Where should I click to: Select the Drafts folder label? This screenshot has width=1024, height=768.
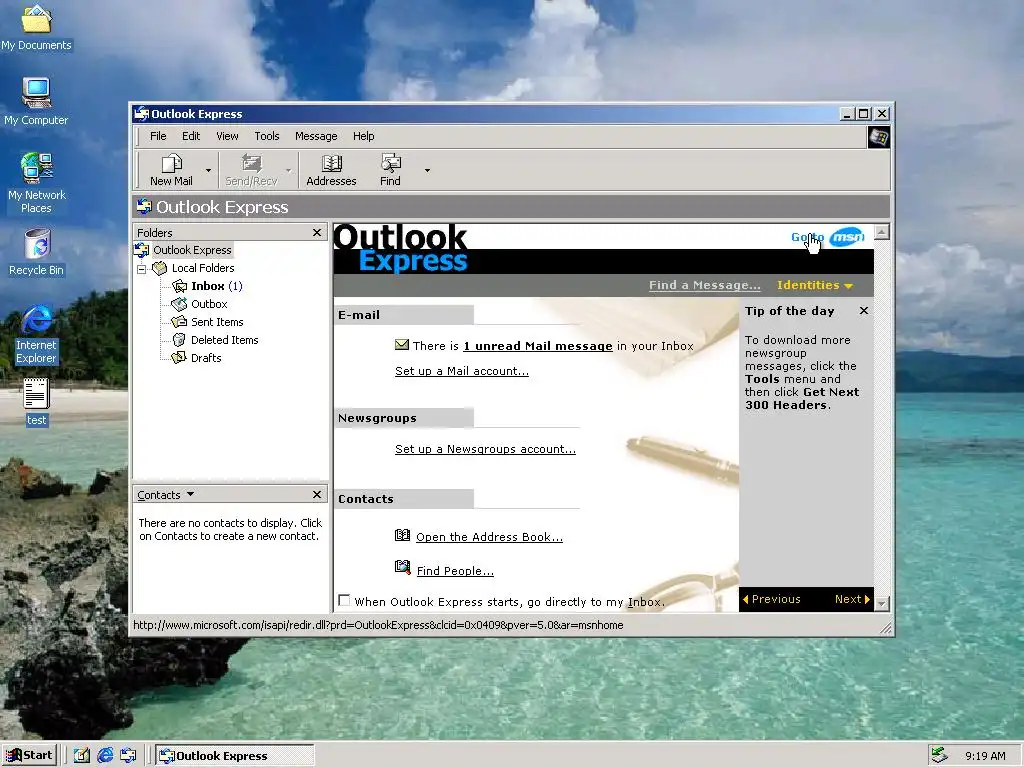(206, 358)
